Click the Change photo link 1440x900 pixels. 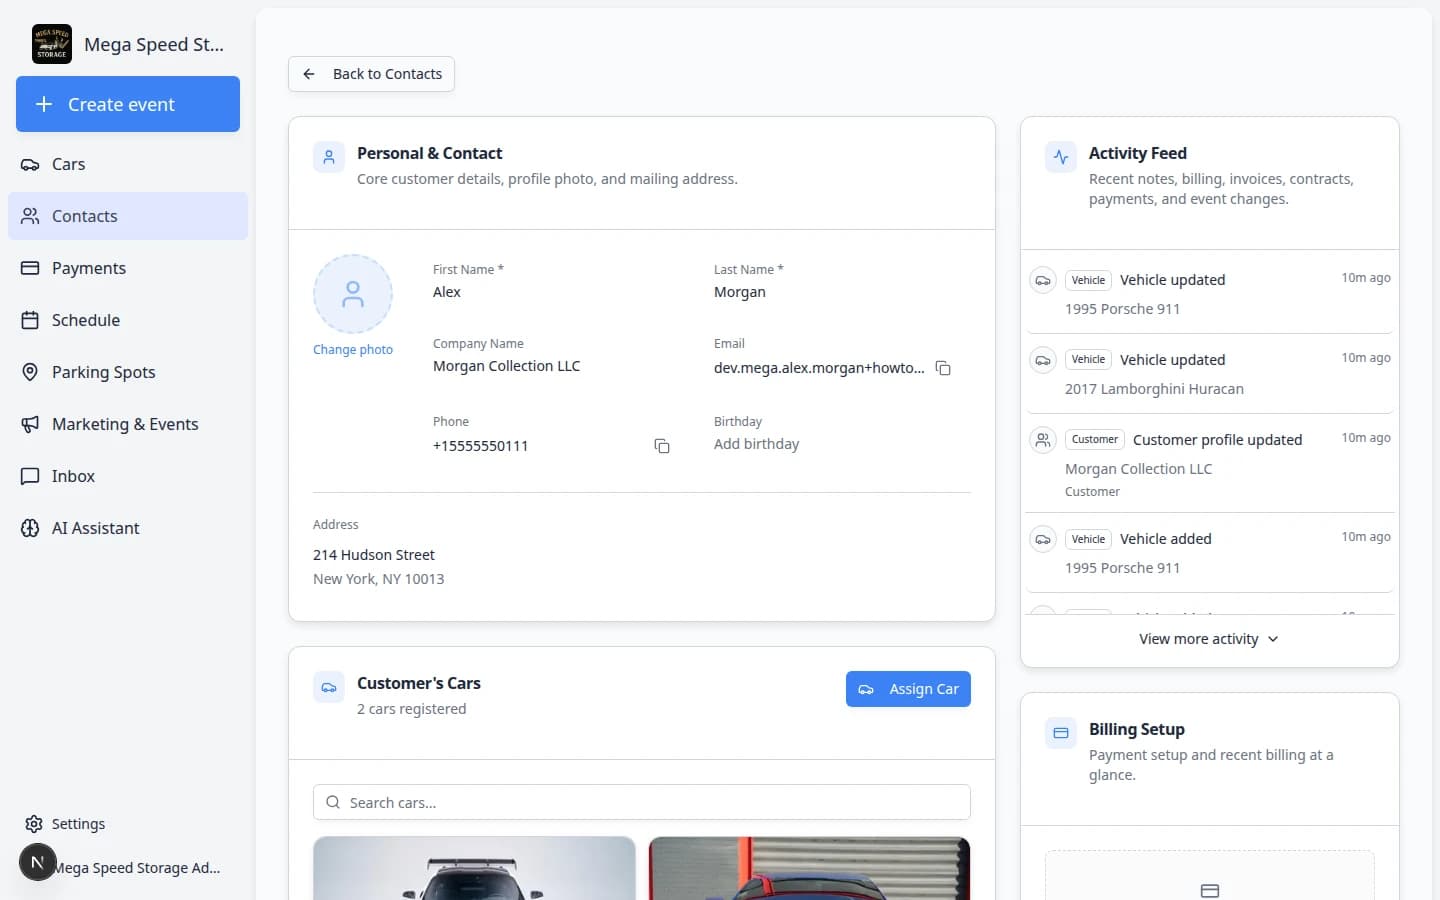pos(353,350)
